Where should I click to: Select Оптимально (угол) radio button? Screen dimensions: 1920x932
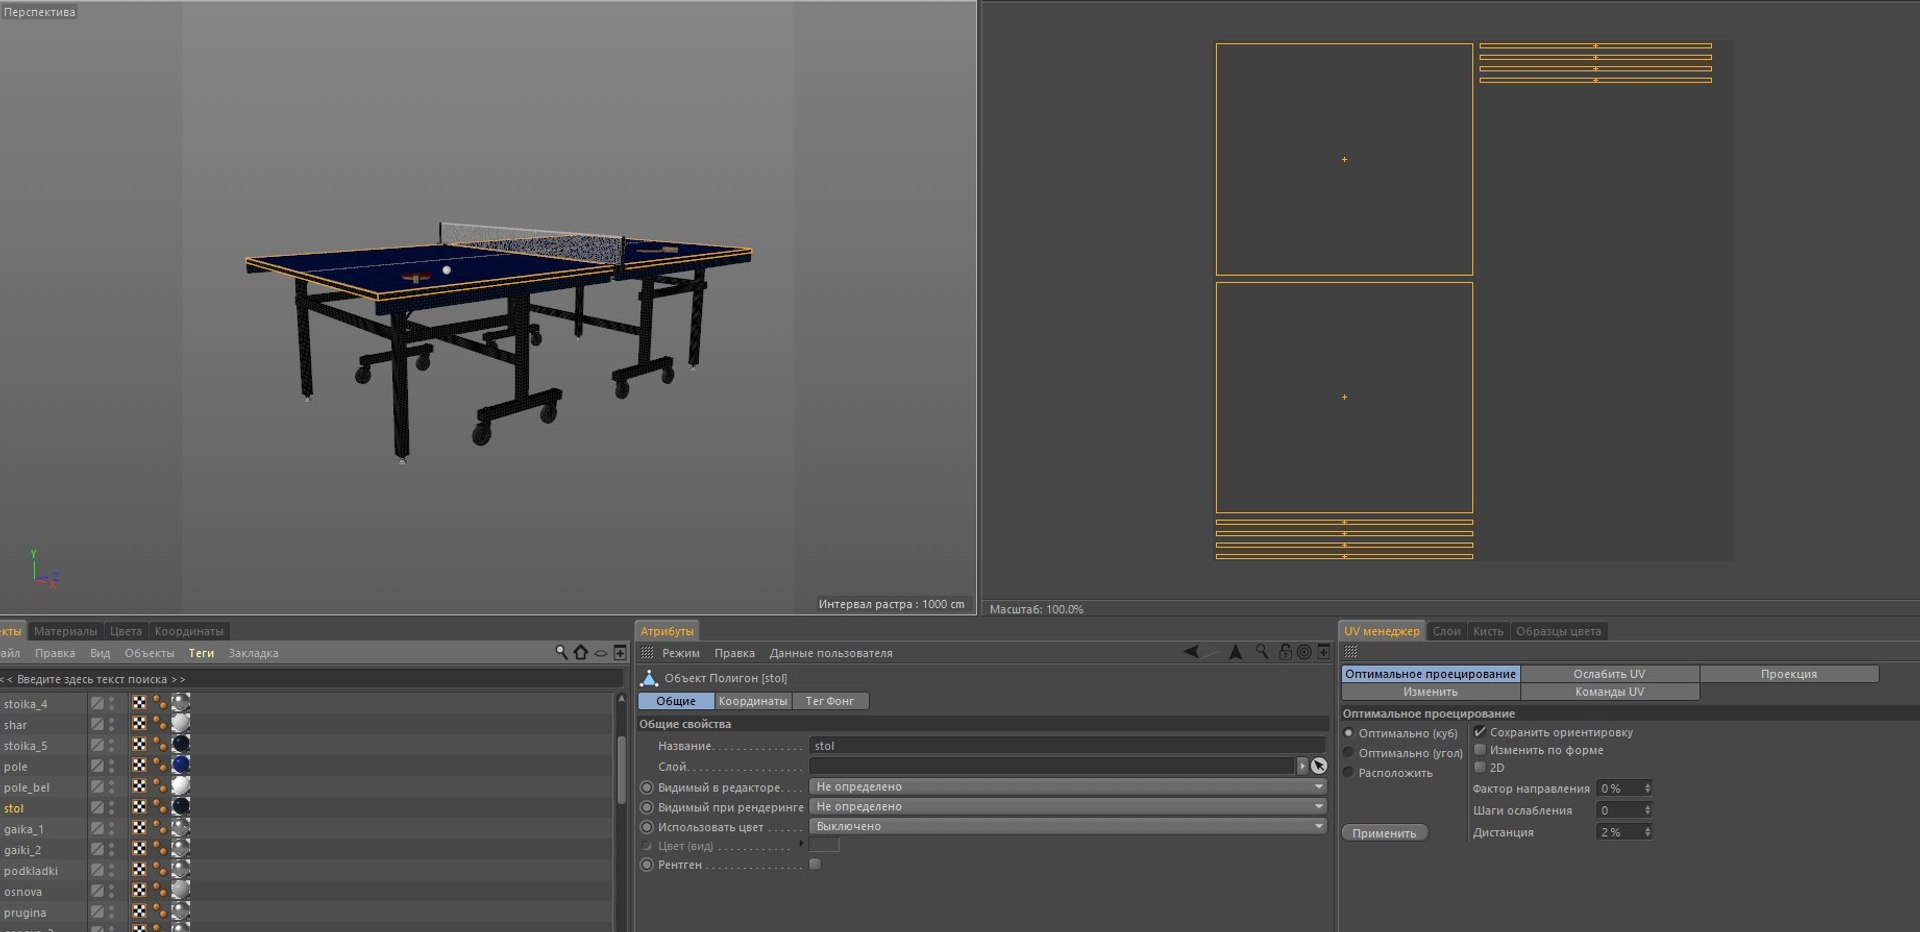point(1348,753)
